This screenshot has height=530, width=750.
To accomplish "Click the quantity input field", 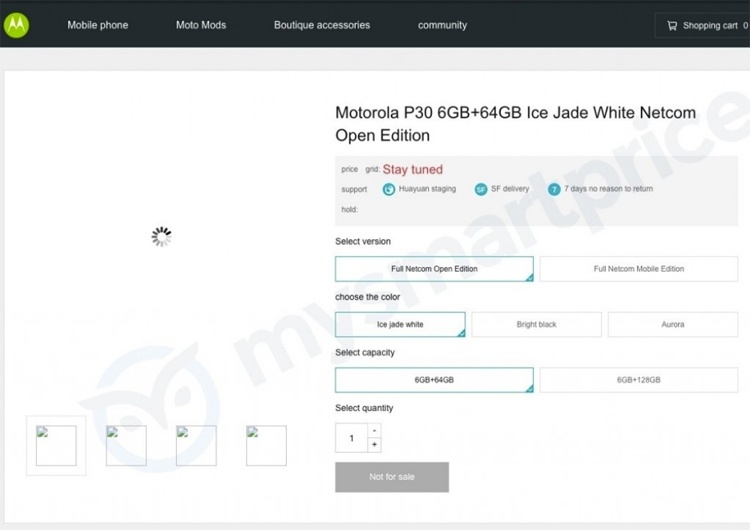I will 352,438.
